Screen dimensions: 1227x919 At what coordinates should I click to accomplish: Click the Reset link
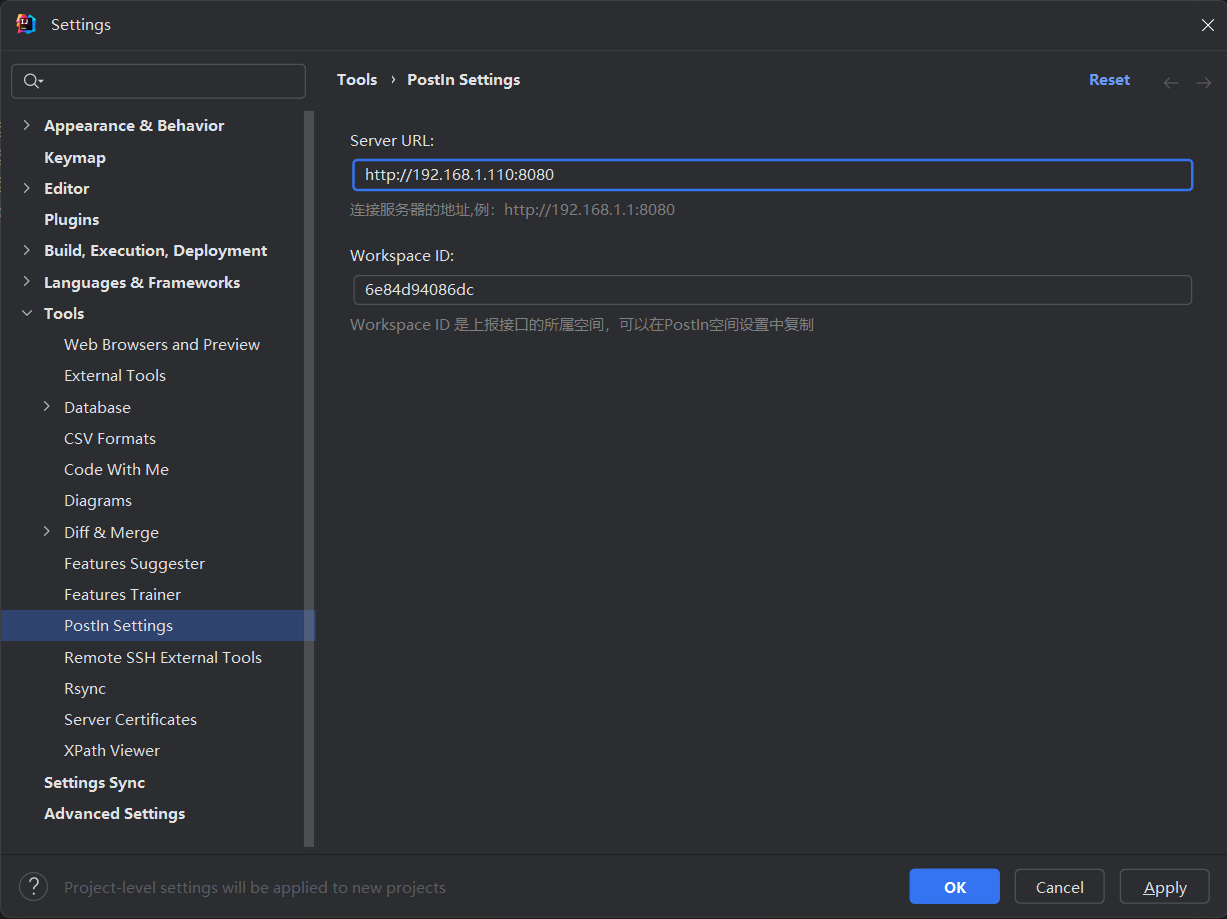pyautogui.click(x=1109, y=80)
